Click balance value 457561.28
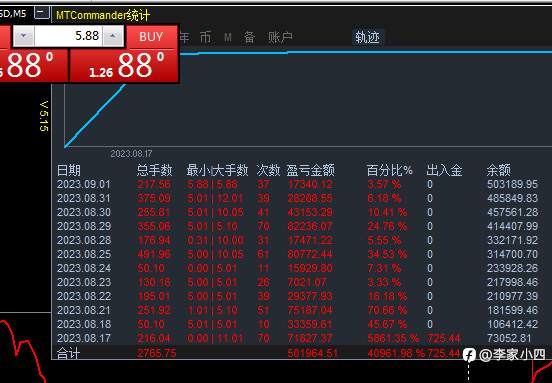Viewport: 552px width, 383px height. (x=513, y=212)
